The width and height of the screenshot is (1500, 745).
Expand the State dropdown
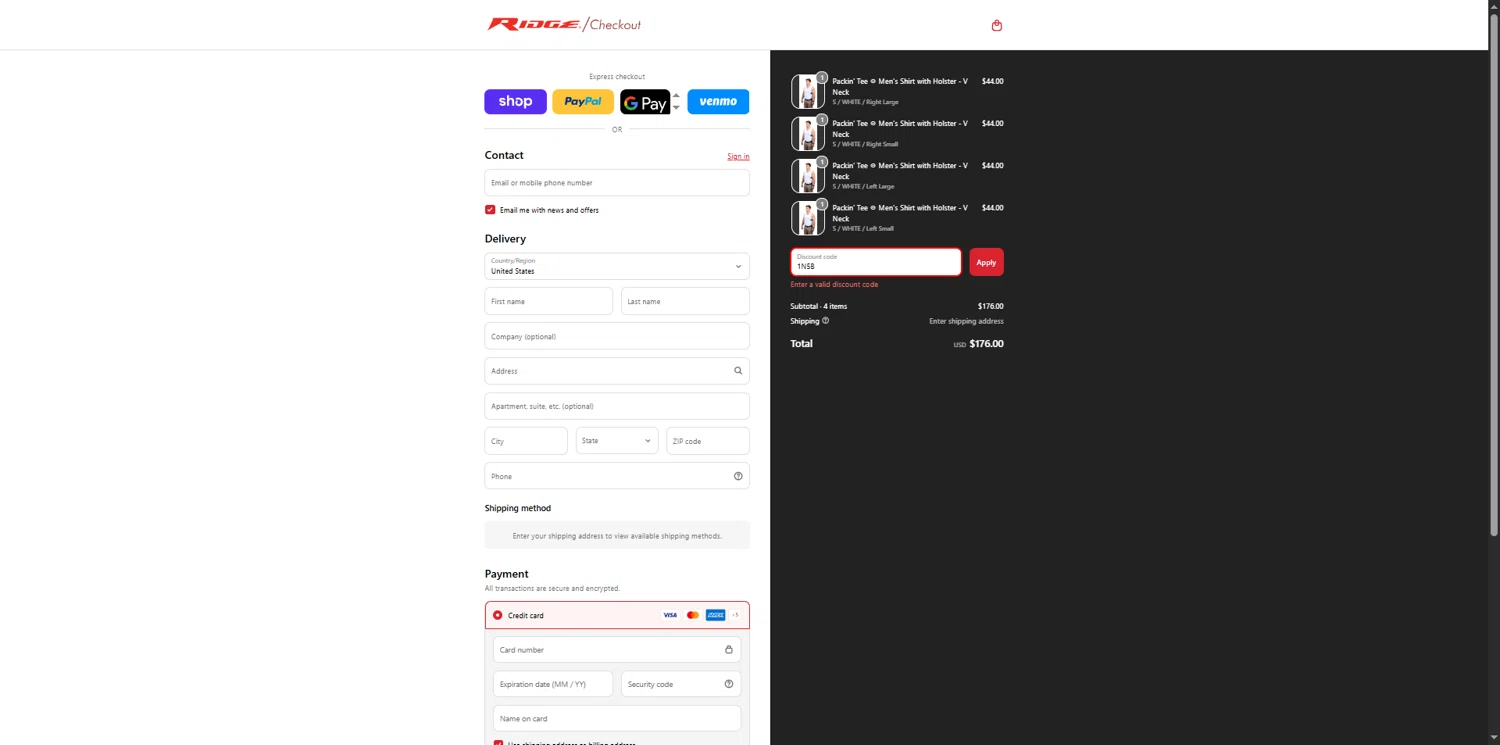617,441
